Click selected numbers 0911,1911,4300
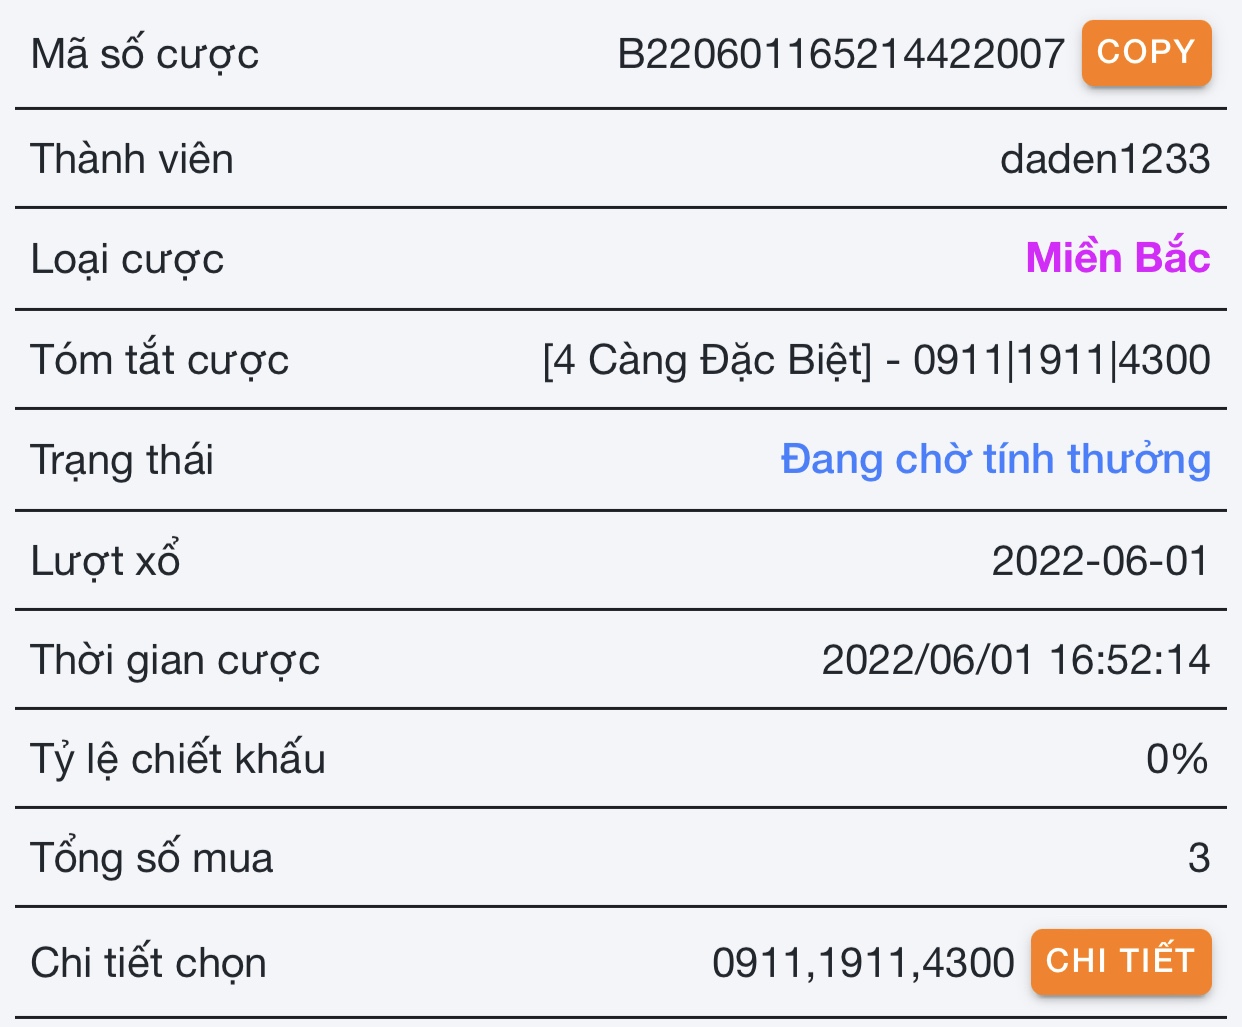1242x1027 pixels. click(863, 963)
